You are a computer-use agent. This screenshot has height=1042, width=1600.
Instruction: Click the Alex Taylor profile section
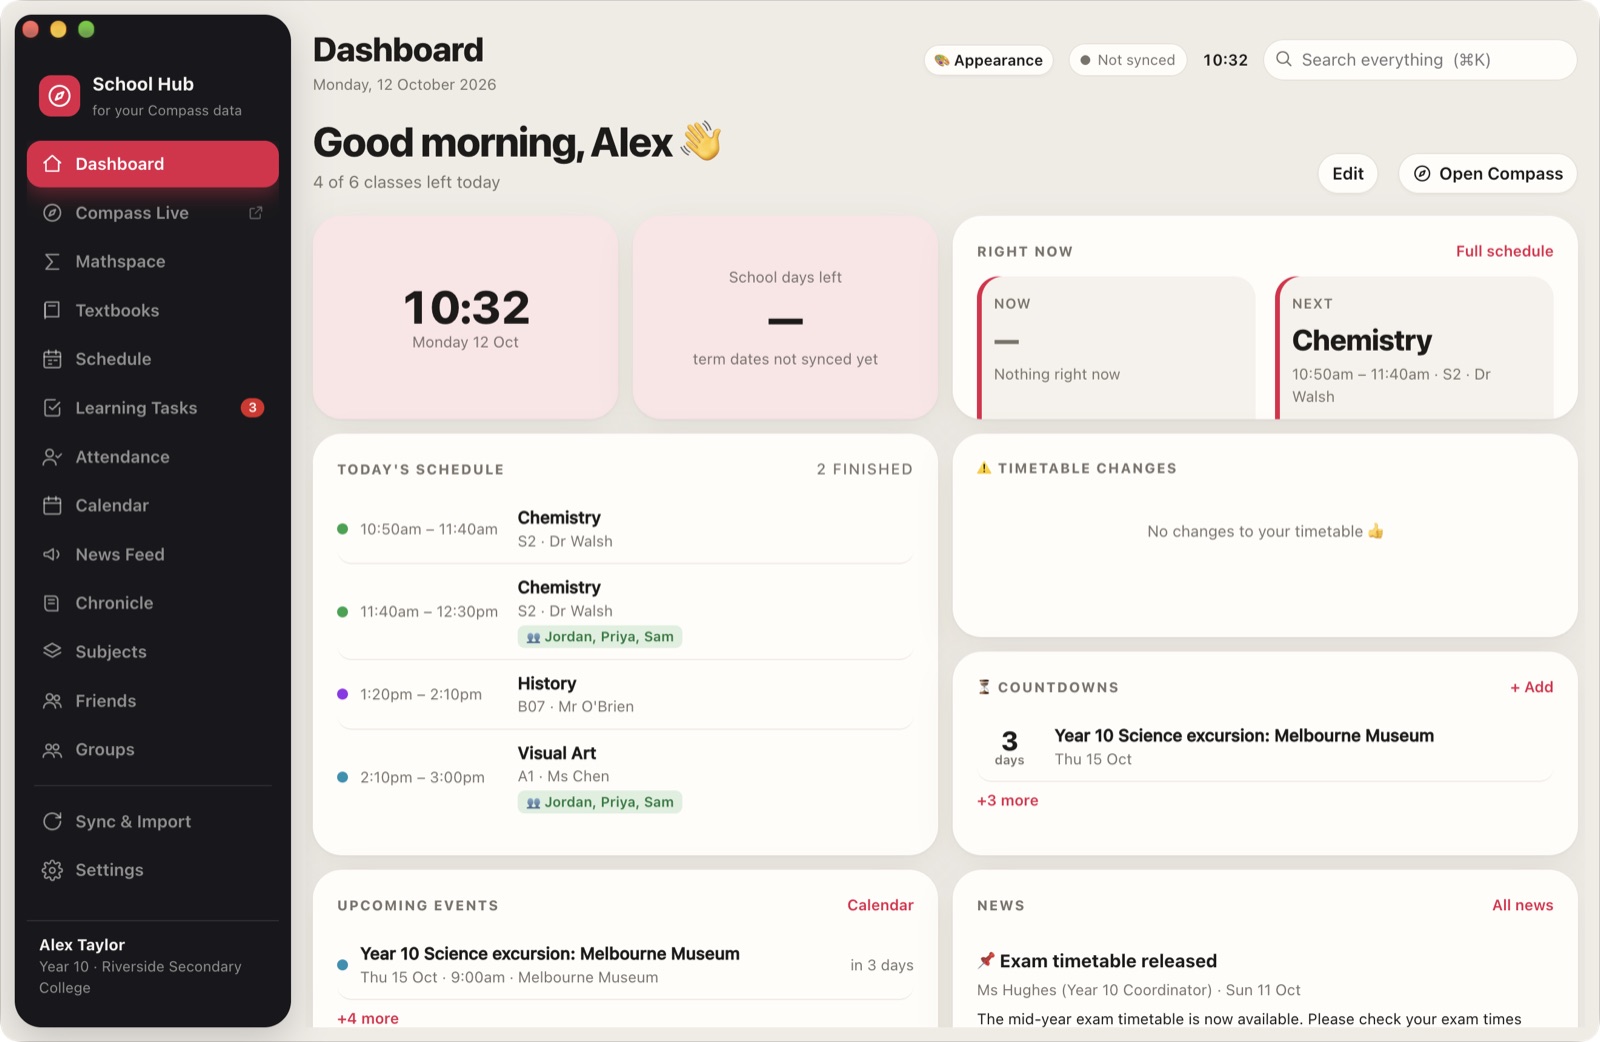153,966
